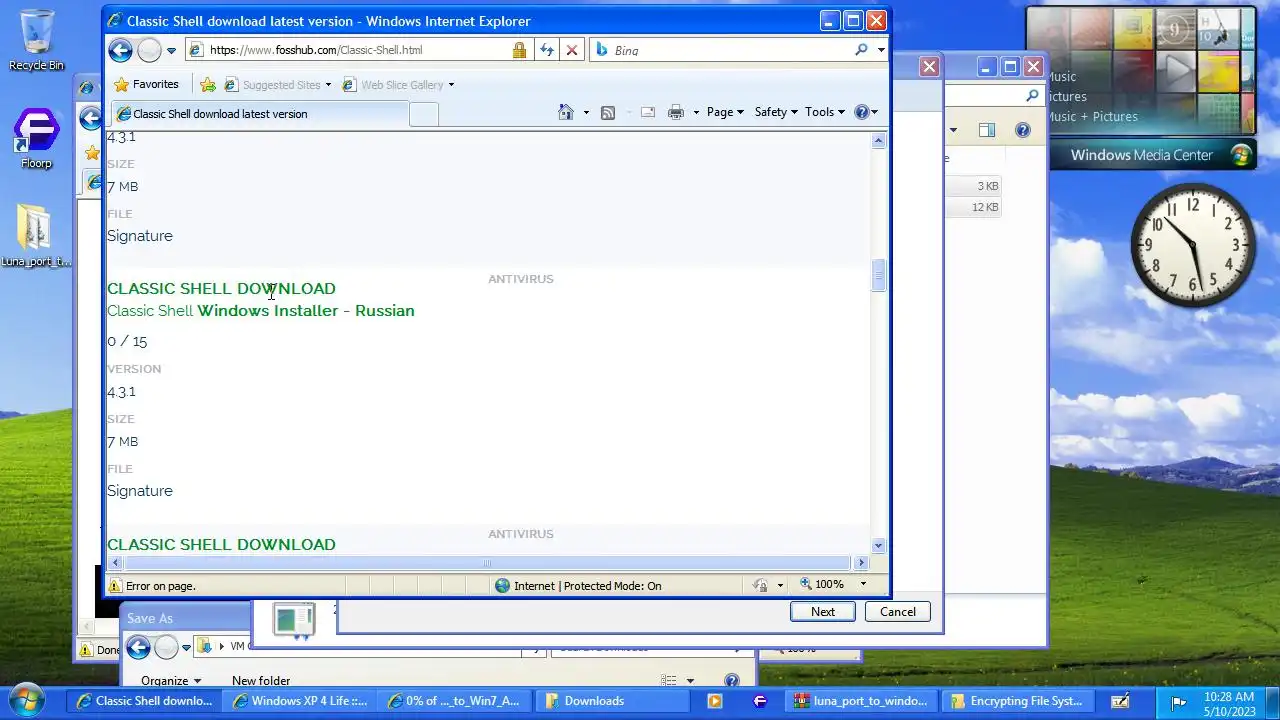The image size is (1280, 720).
Task: Click the Print icon in command bar
Action: (x=676, y=112)
